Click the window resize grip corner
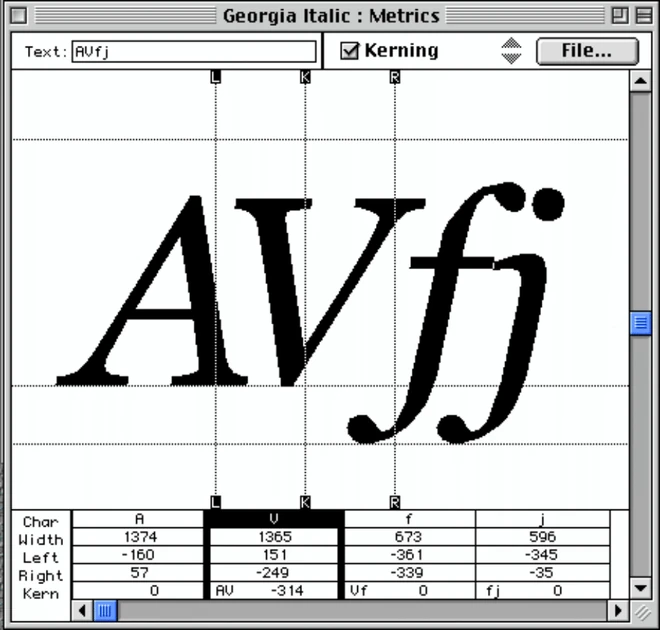This screenshot has width=660, height=630. pos(641,611)
